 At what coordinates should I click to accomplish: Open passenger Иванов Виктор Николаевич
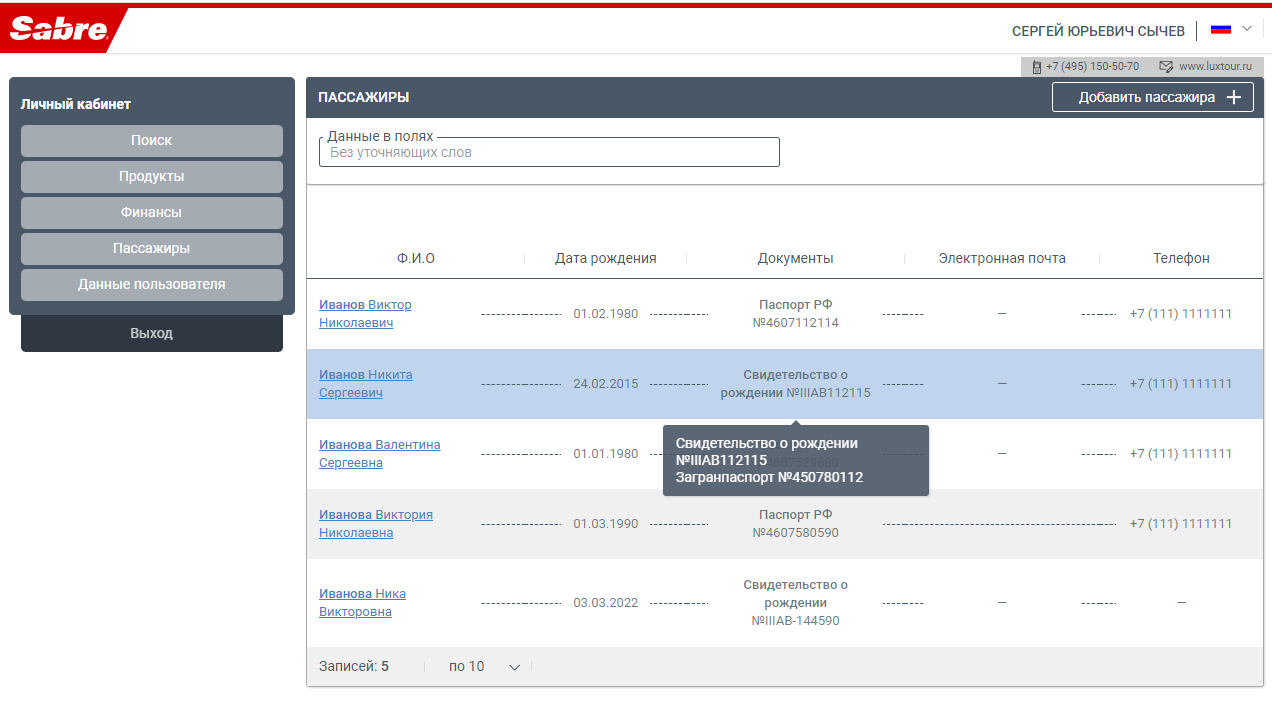pos(365,314)
